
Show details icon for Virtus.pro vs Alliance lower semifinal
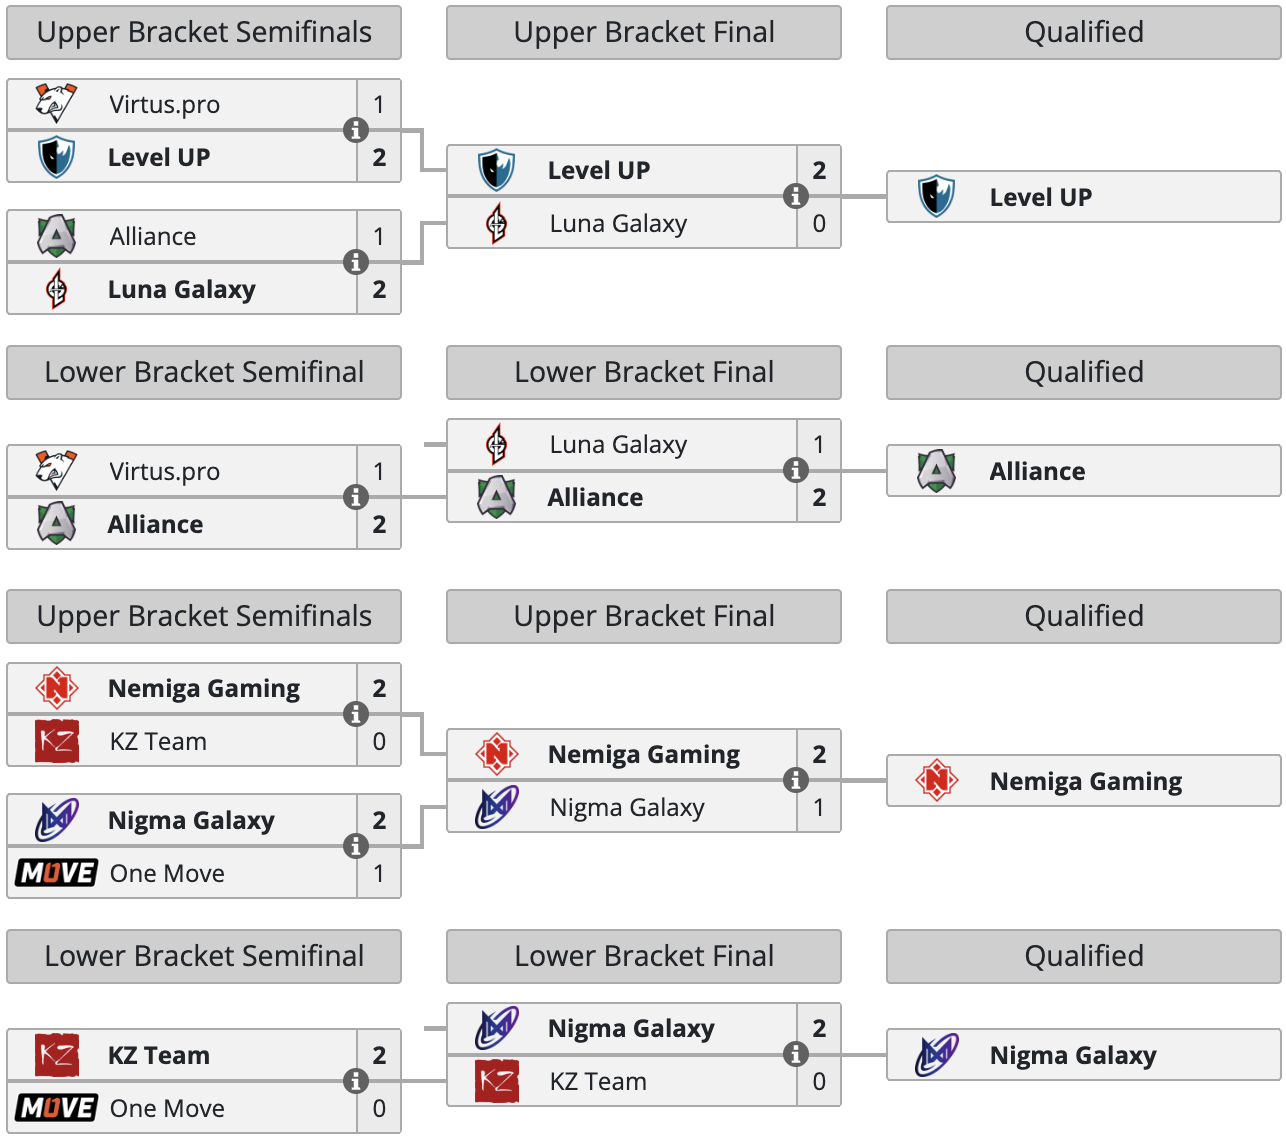coord(356,497)
